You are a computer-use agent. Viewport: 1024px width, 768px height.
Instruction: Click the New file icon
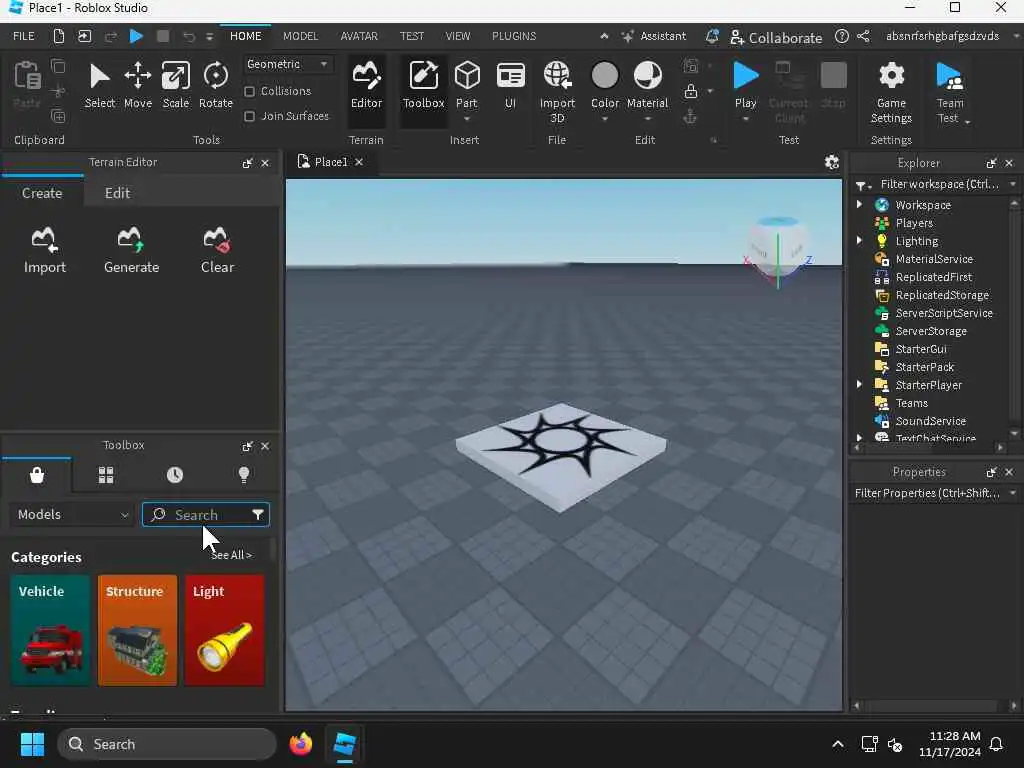(x=59, y=37)
